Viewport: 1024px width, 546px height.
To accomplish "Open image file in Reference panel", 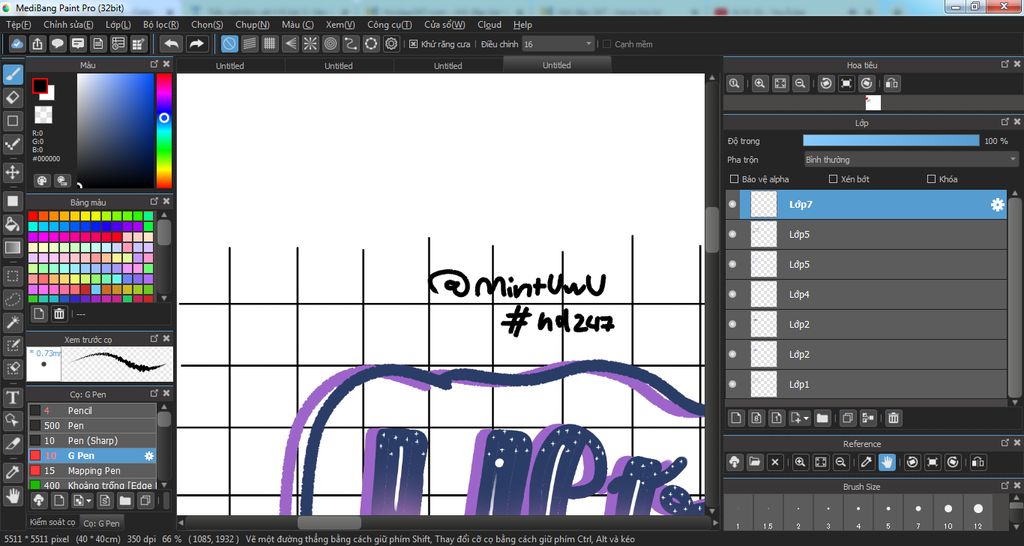I will point(754,462).
